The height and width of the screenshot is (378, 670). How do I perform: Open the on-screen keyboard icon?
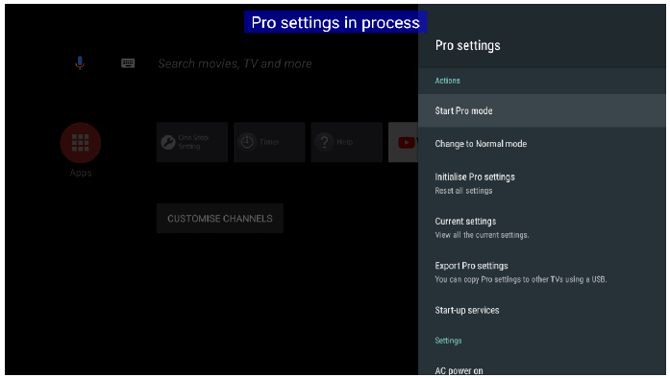pyautogui.click(x=128, y=63)
